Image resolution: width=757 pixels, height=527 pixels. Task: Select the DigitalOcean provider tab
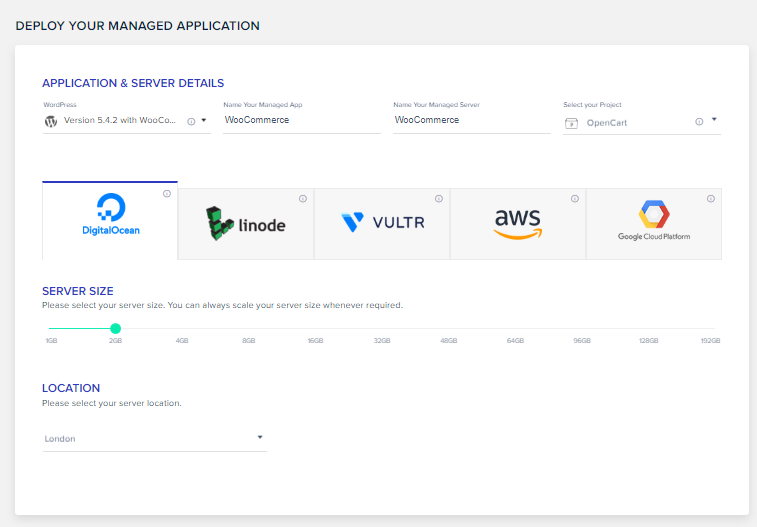pos(110,220)
